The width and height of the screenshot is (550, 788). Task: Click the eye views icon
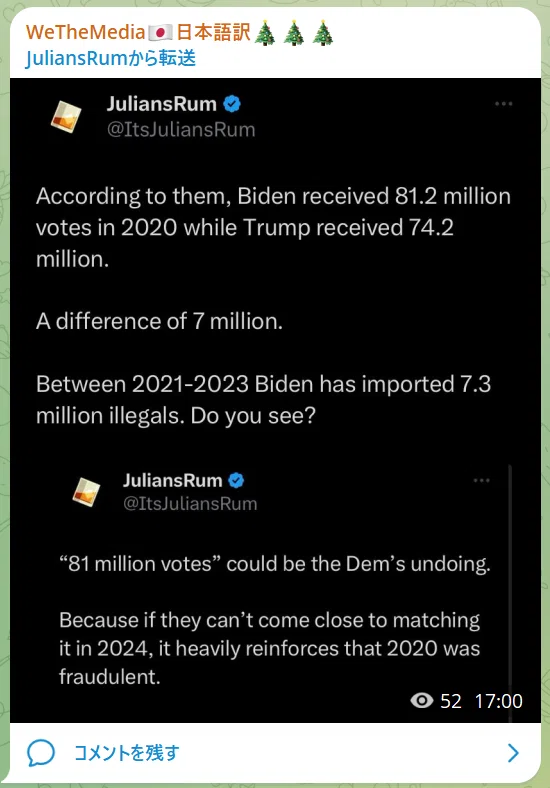(x=421, y=701)
